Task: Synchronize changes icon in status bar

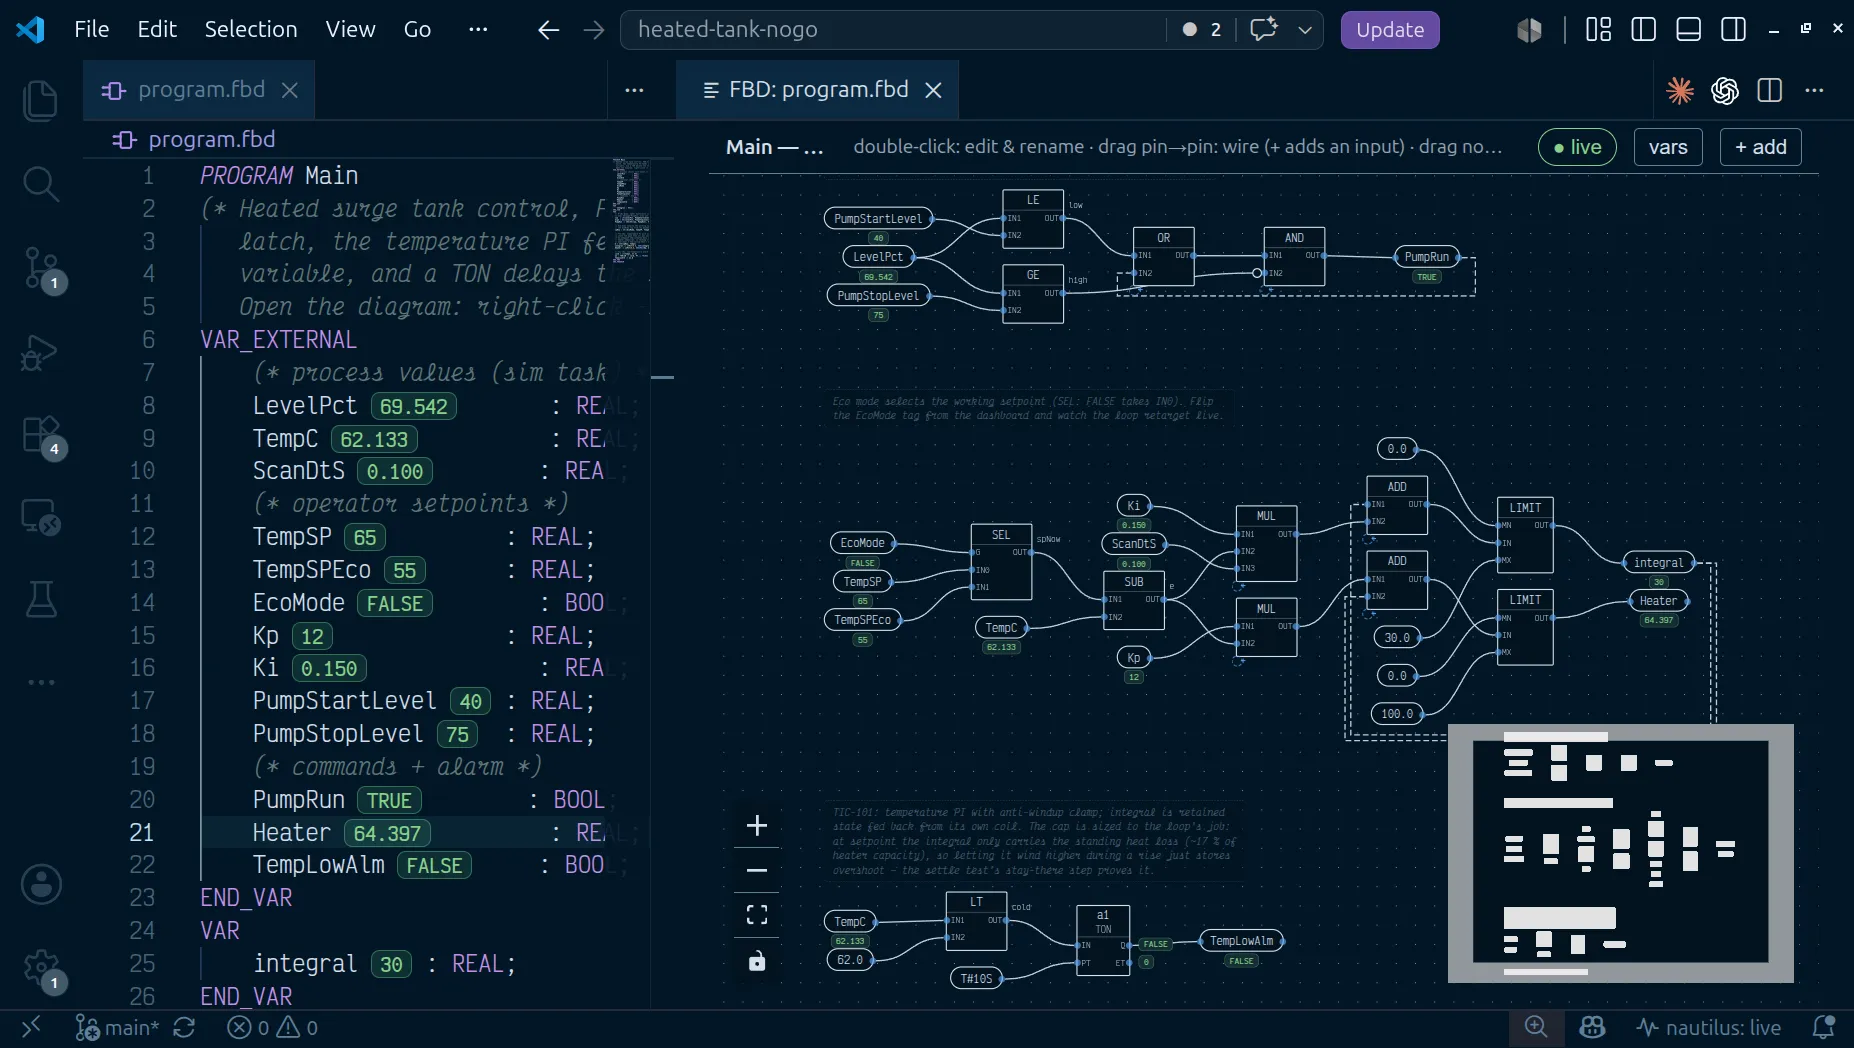Action: point(184,1027)
